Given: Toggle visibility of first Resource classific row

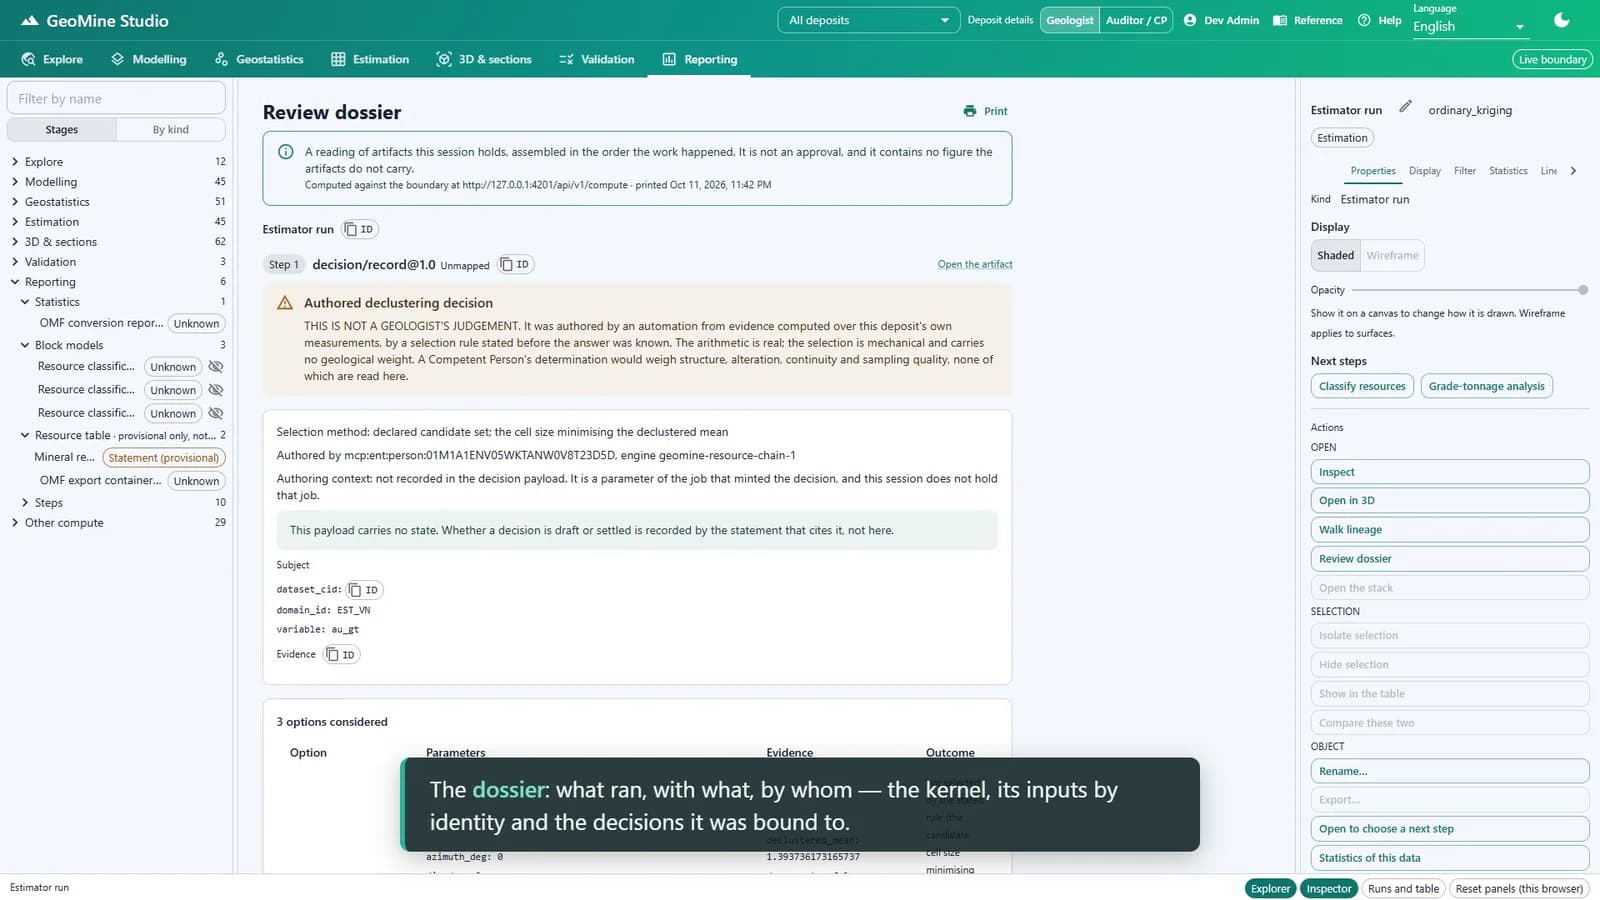Looking at the screenshot, I should pos(216,367).
